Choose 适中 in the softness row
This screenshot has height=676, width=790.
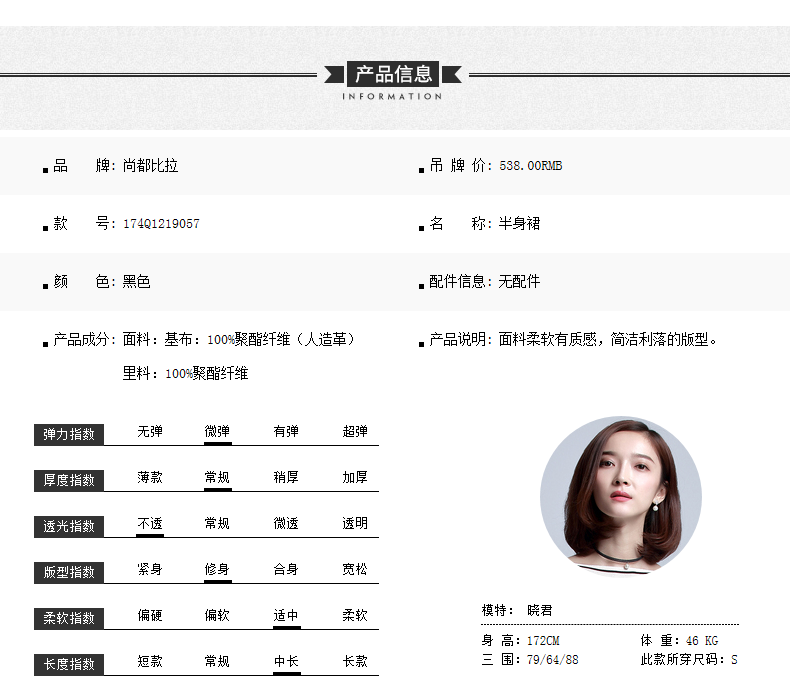[286, 615]
